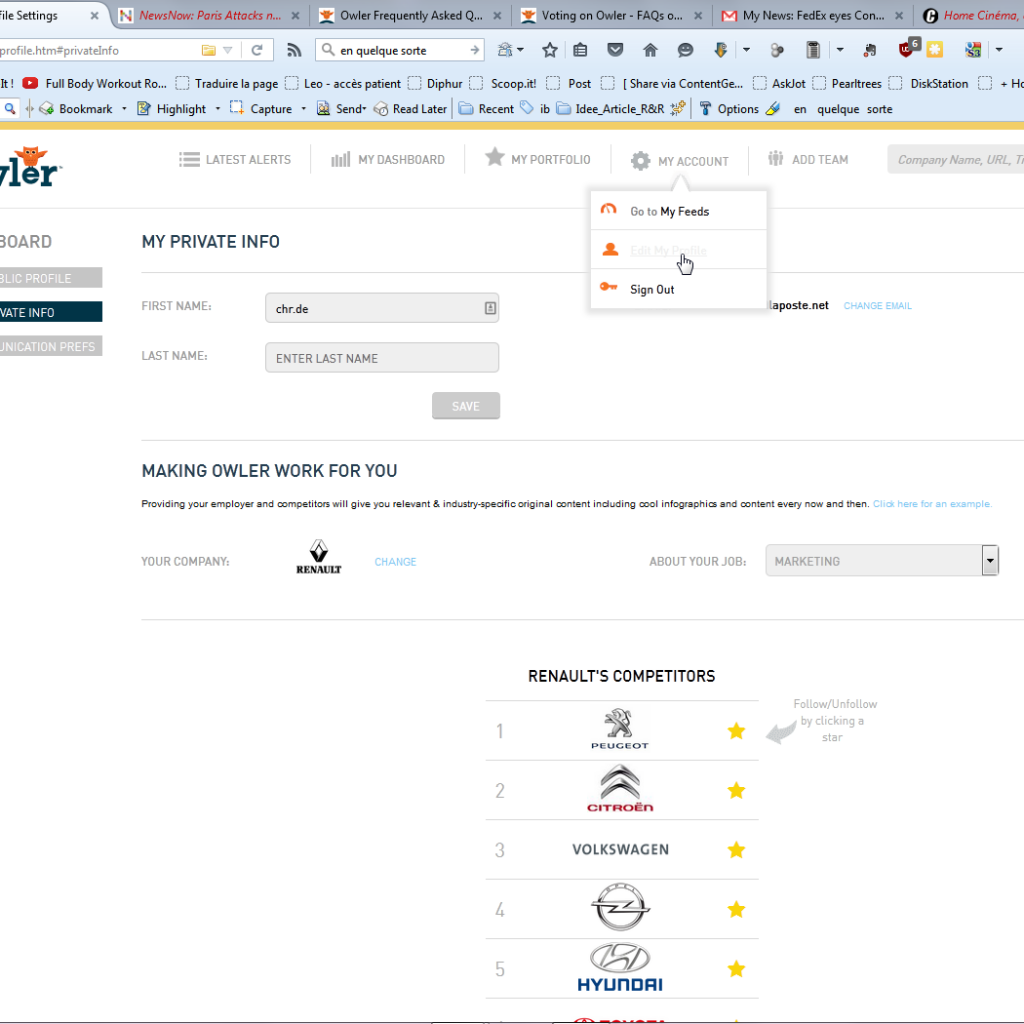Click CHANGE link next to Renault
Screen dimensions: 1024x1024
tap(395, 562)
